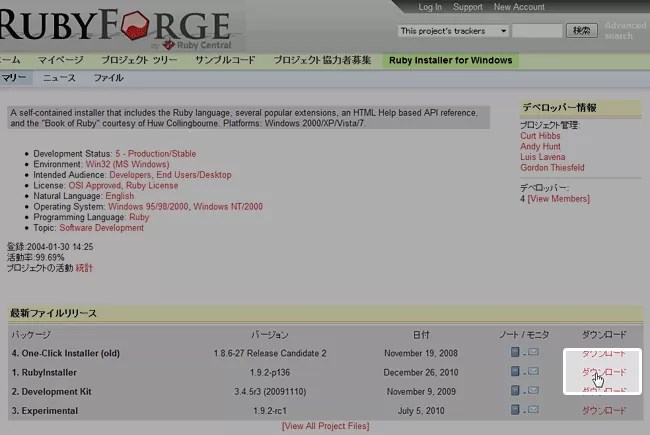Click Ruby License link

(x=152, y=185)
